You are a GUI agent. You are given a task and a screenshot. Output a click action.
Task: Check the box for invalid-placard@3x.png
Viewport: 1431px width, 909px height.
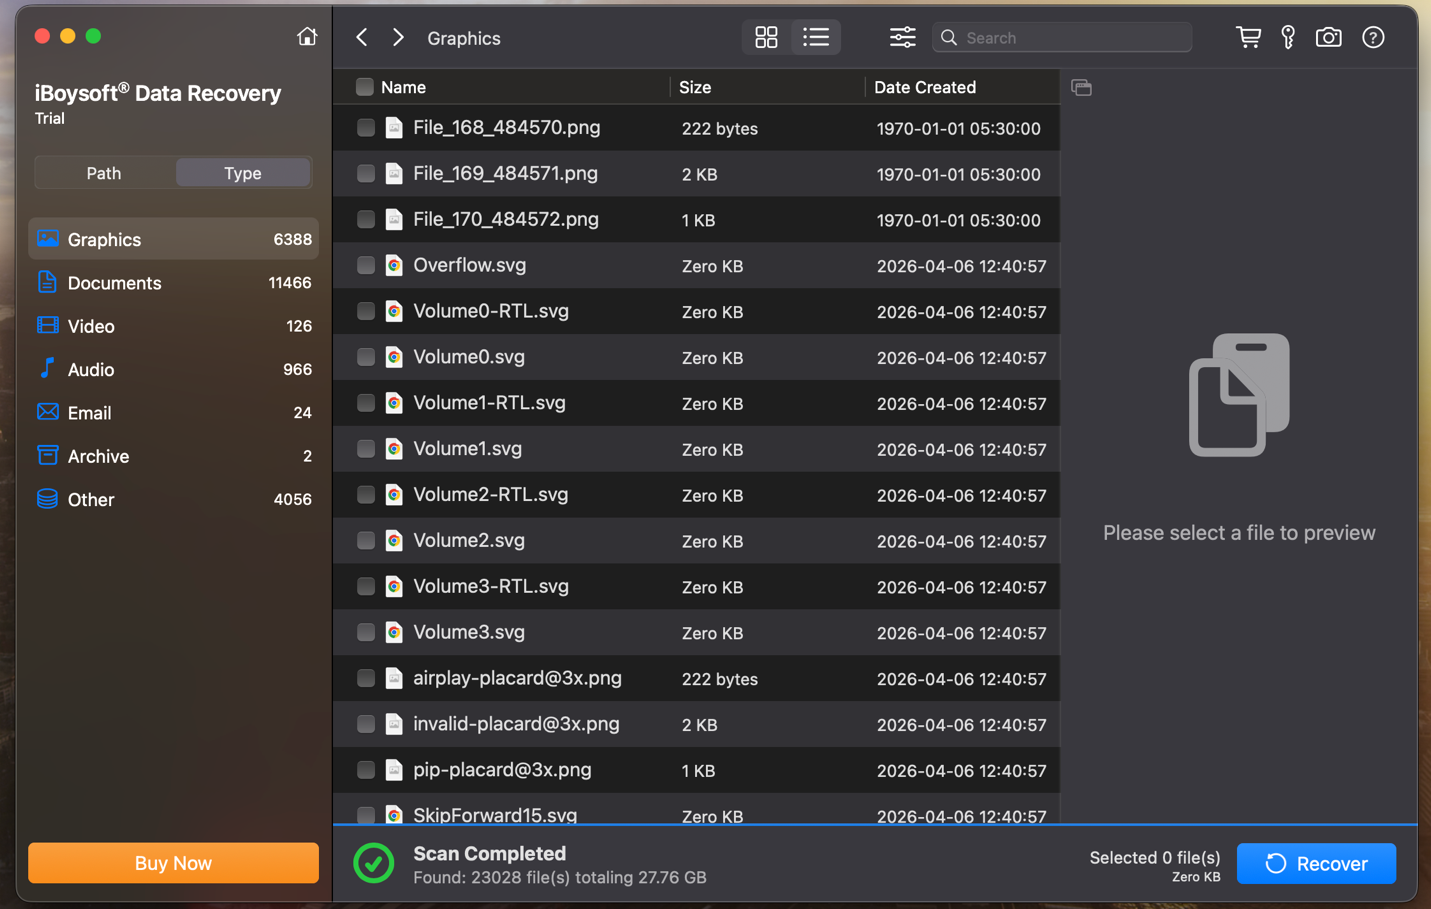tap(366, 724)
